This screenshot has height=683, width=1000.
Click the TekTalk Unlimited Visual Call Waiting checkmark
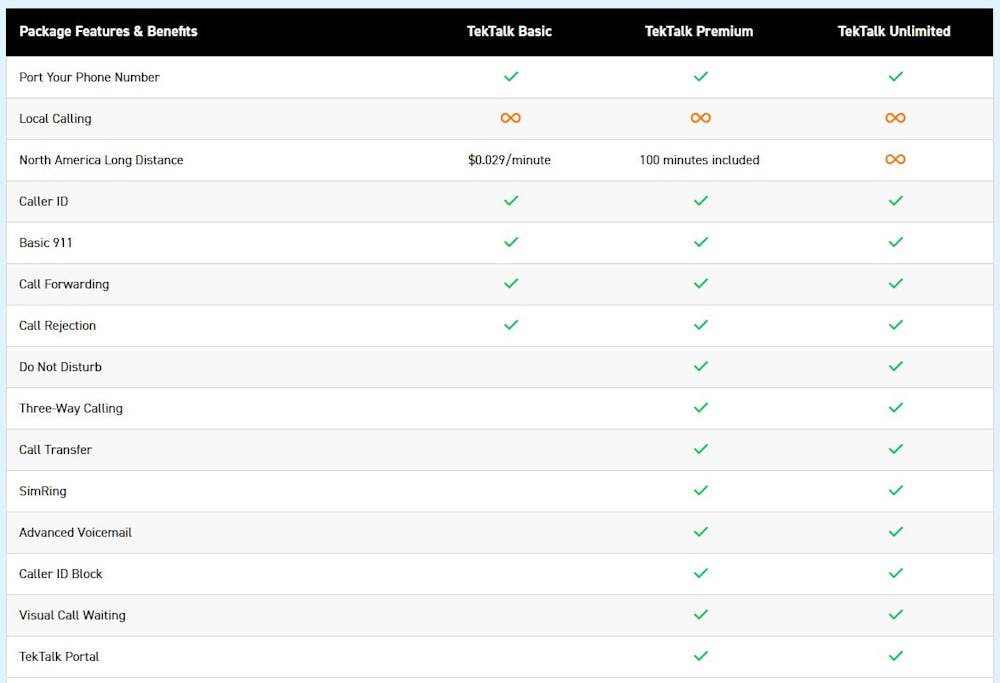point(895,615)
